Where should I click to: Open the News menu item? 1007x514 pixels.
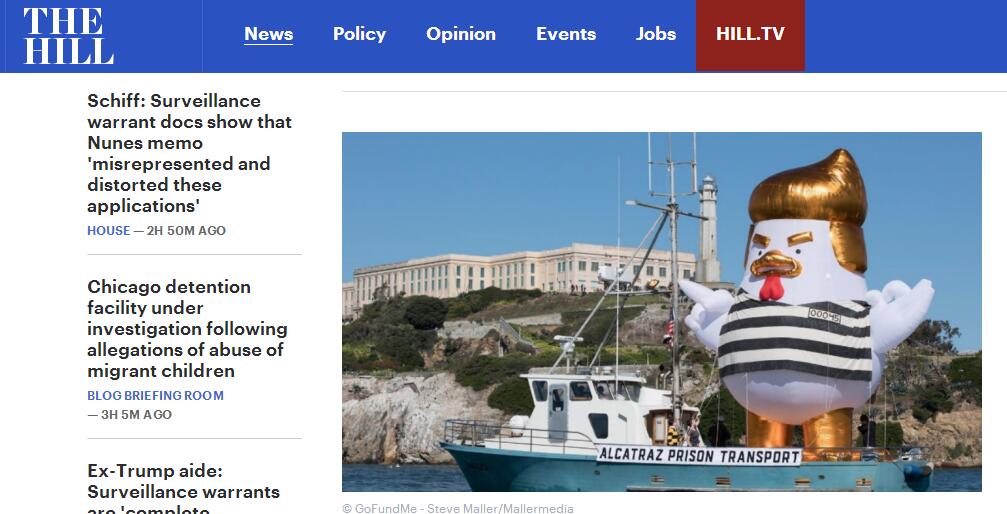[268, 34]
